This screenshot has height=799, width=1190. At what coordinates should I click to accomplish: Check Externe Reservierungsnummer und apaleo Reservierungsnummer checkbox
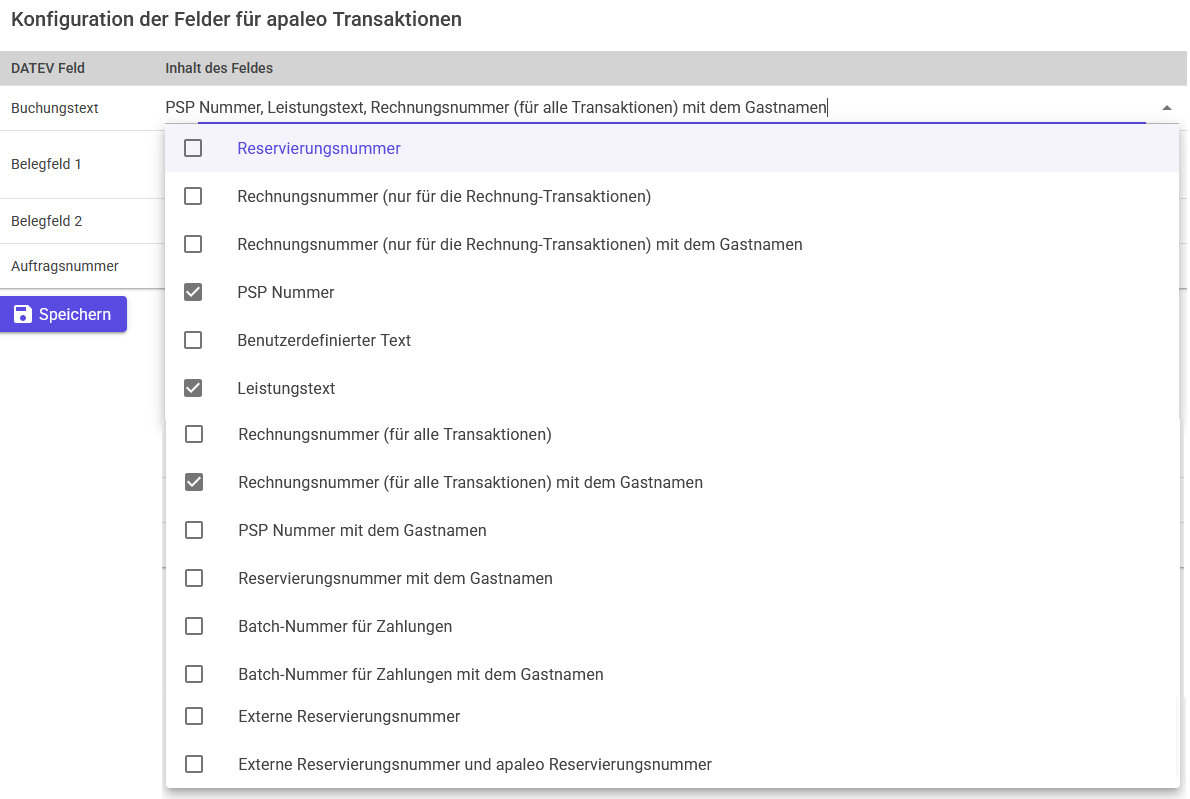point(194,764)
